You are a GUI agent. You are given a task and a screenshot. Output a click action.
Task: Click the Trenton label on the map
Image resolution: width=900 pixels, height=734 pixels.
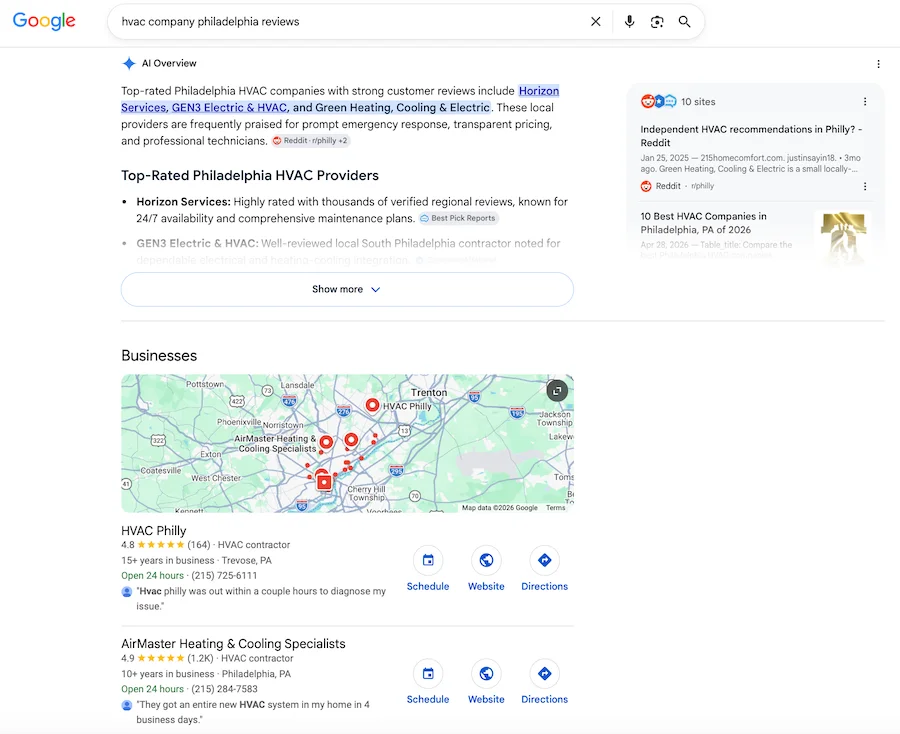429,393
